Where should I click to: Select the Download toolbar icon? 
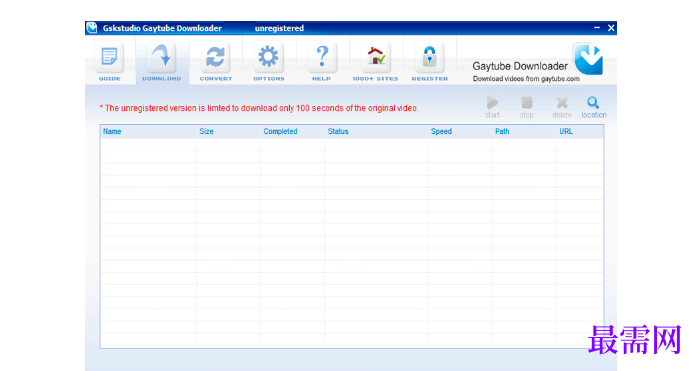point(162,58)
